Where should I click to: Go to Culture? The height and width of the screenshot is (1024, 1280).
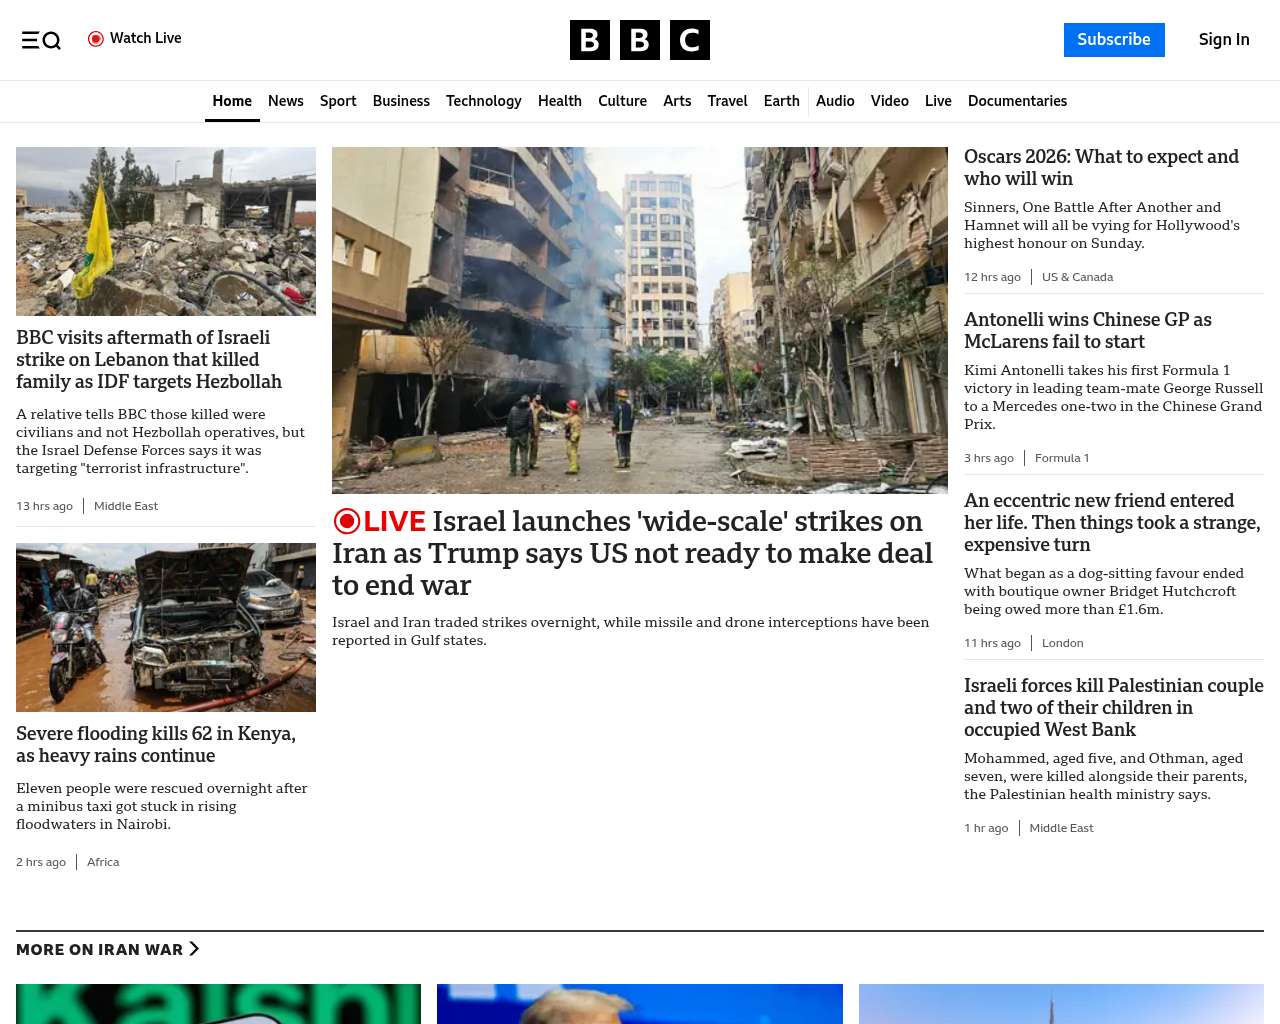[x=622, y=101]
